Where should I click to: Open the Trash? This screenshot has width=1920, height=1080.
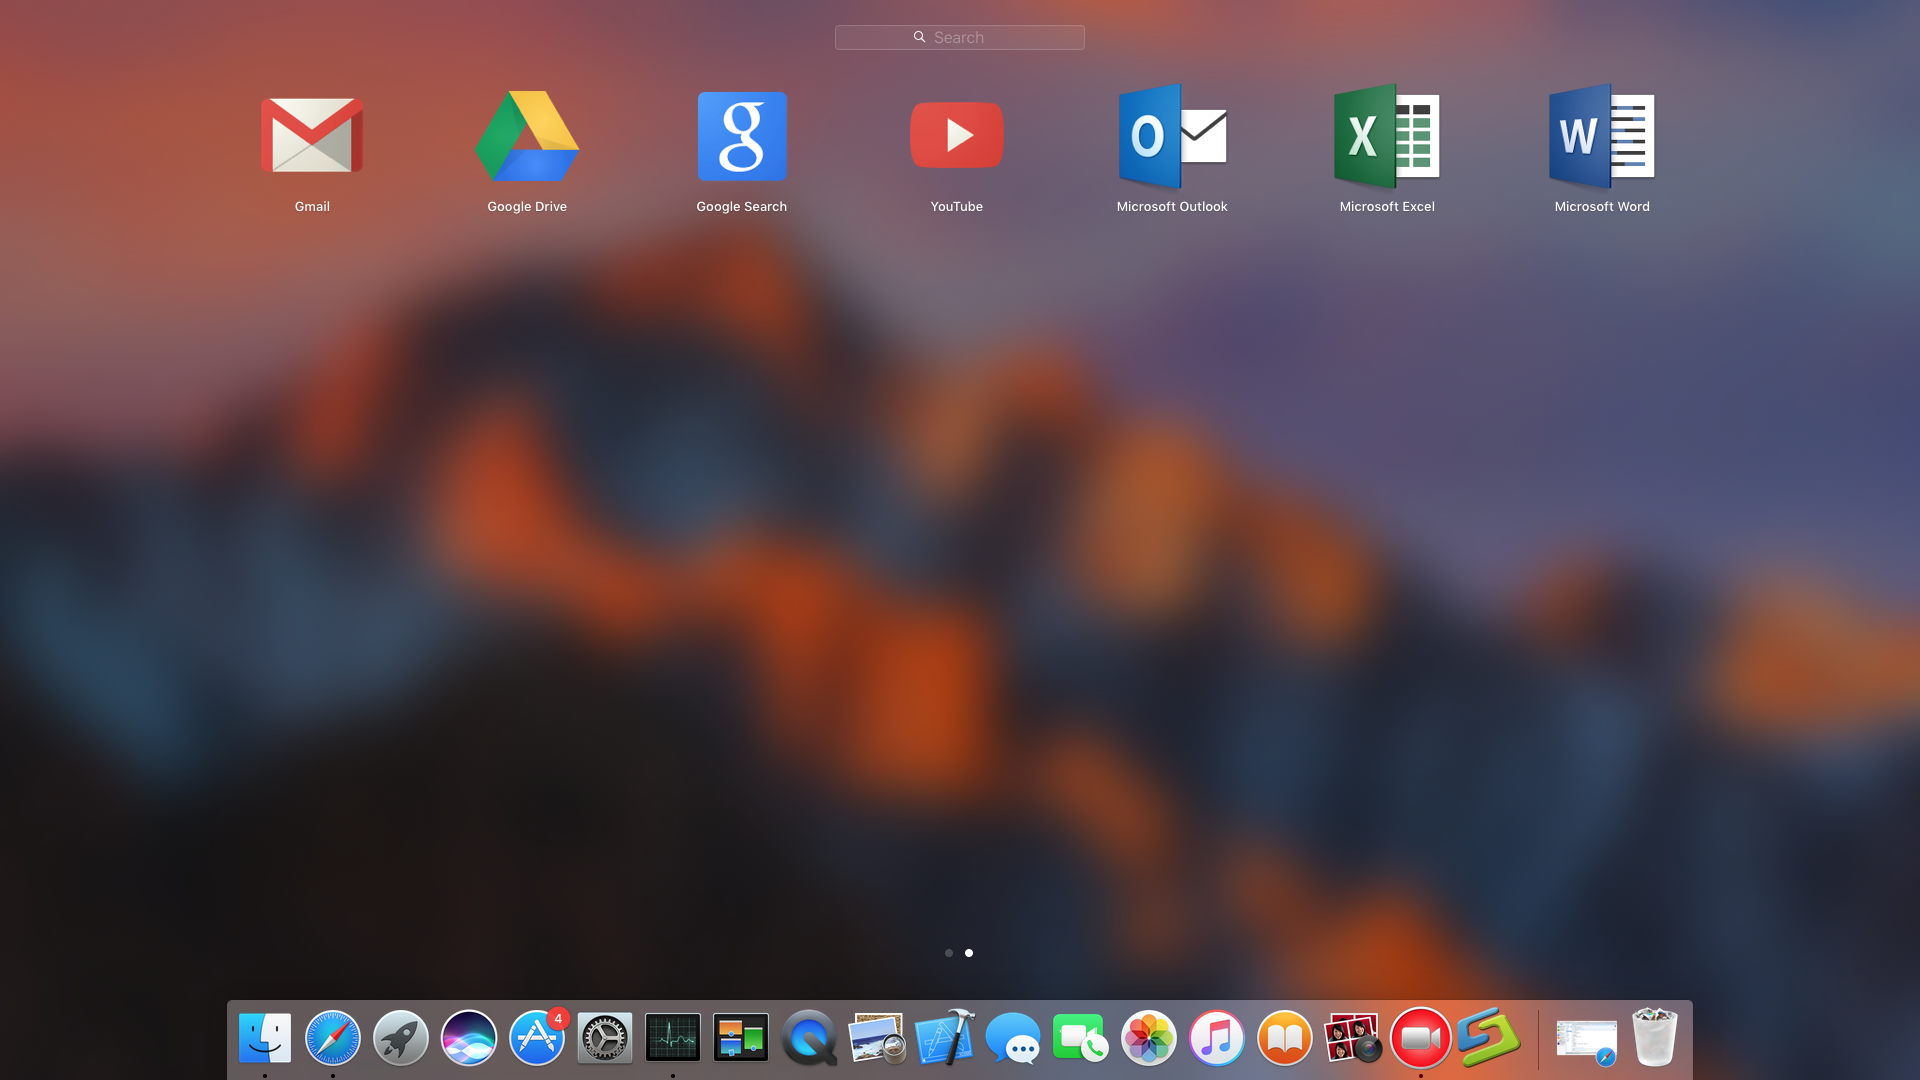[x=1653, y=1038]
